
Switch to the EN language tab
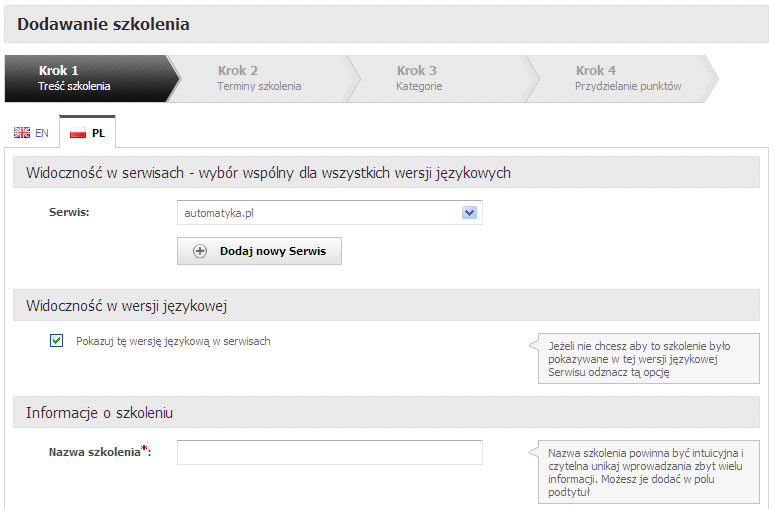[x=32, y=132]
